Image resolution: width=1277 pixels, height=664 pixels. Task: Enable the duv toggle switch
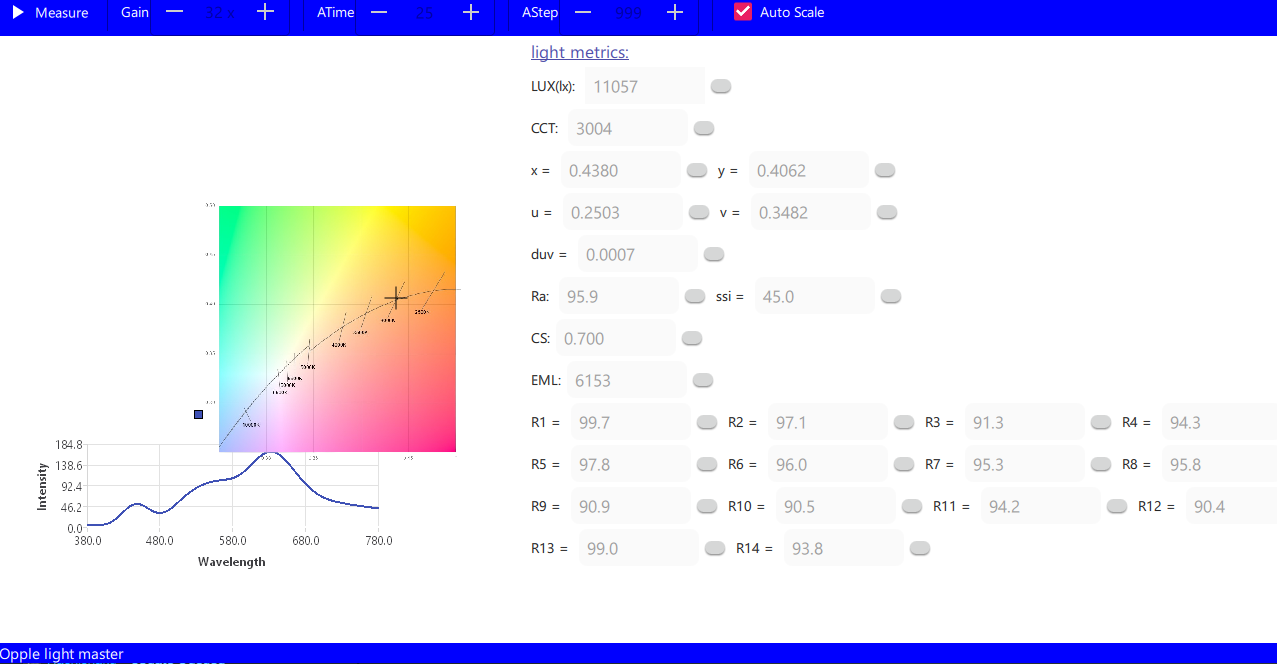[x=714, y=255]
